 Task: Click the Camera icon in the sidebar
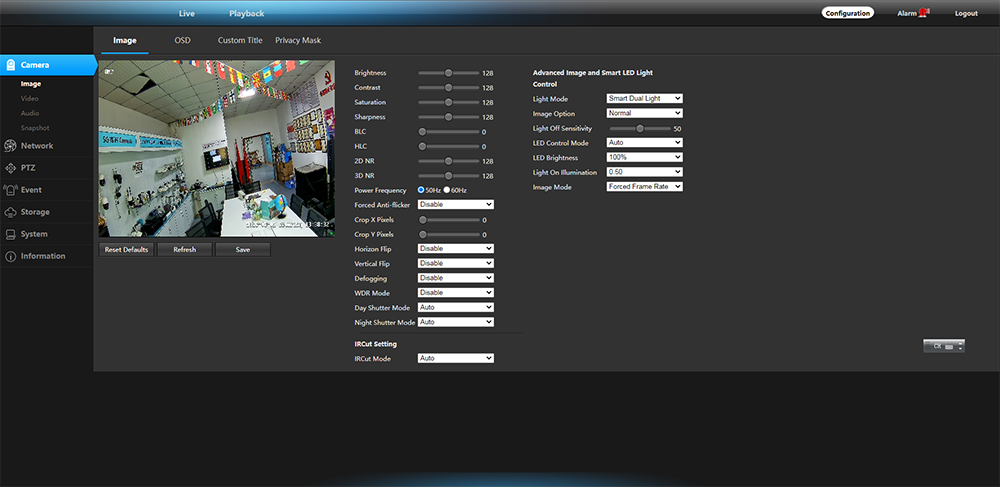pos(10,65)
